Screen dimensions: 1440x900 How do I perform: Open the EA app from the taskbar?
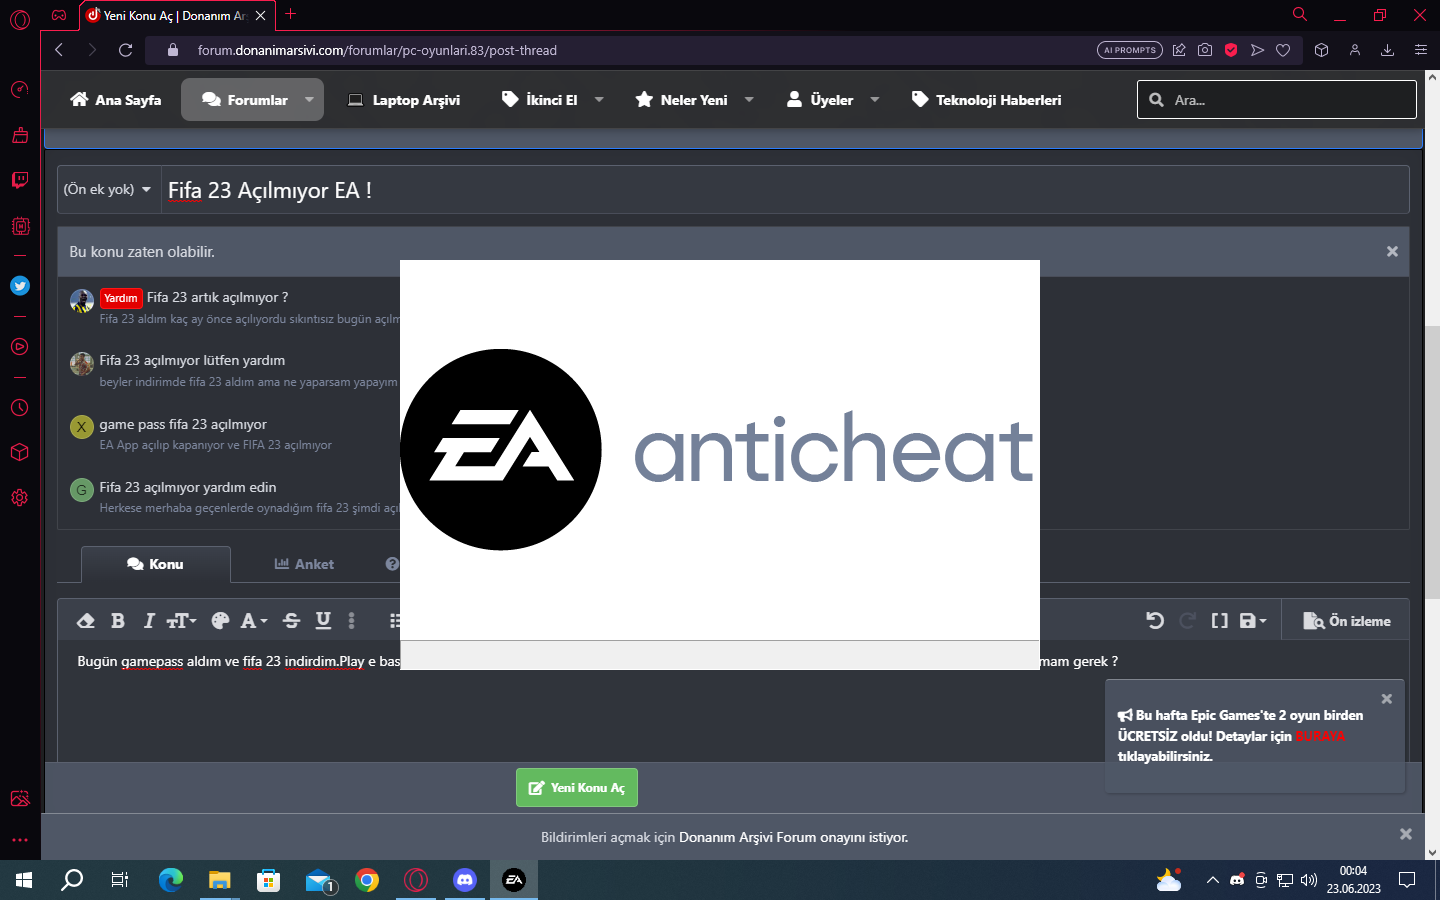click(x=514, y=880)
